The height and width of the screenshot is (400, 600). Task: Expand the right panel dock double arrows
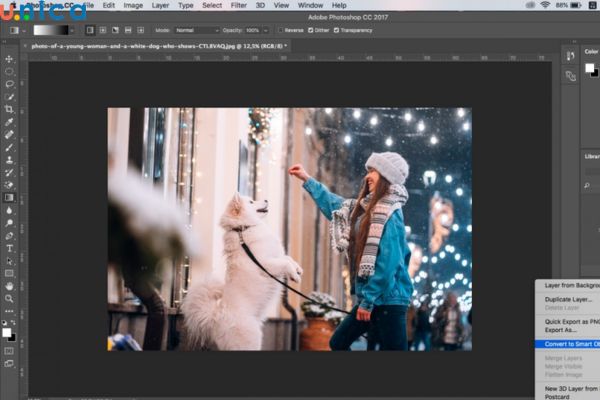tap(574, 41)
